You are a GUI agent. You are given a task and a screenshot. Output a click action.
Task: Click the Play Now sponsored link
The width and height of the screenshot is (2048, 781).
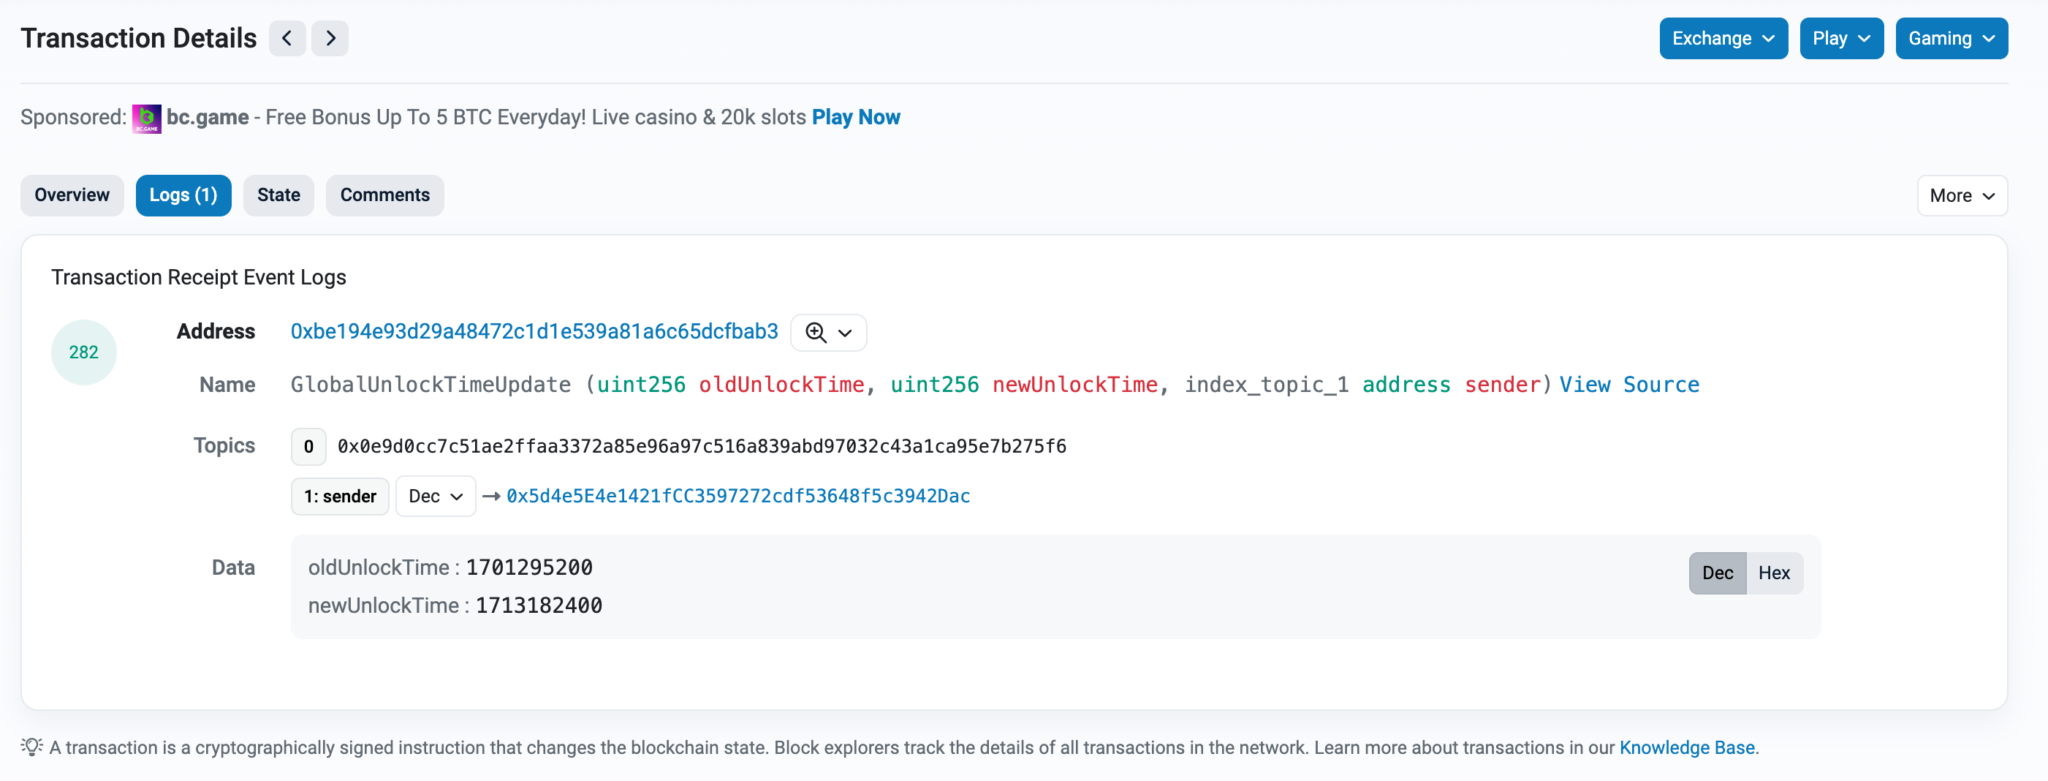(856, 117)
